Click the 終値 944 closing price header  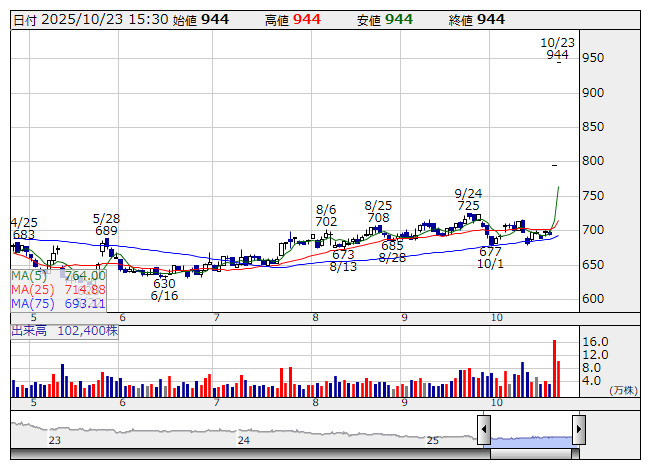pyautogui.click(x=476, y=19)
